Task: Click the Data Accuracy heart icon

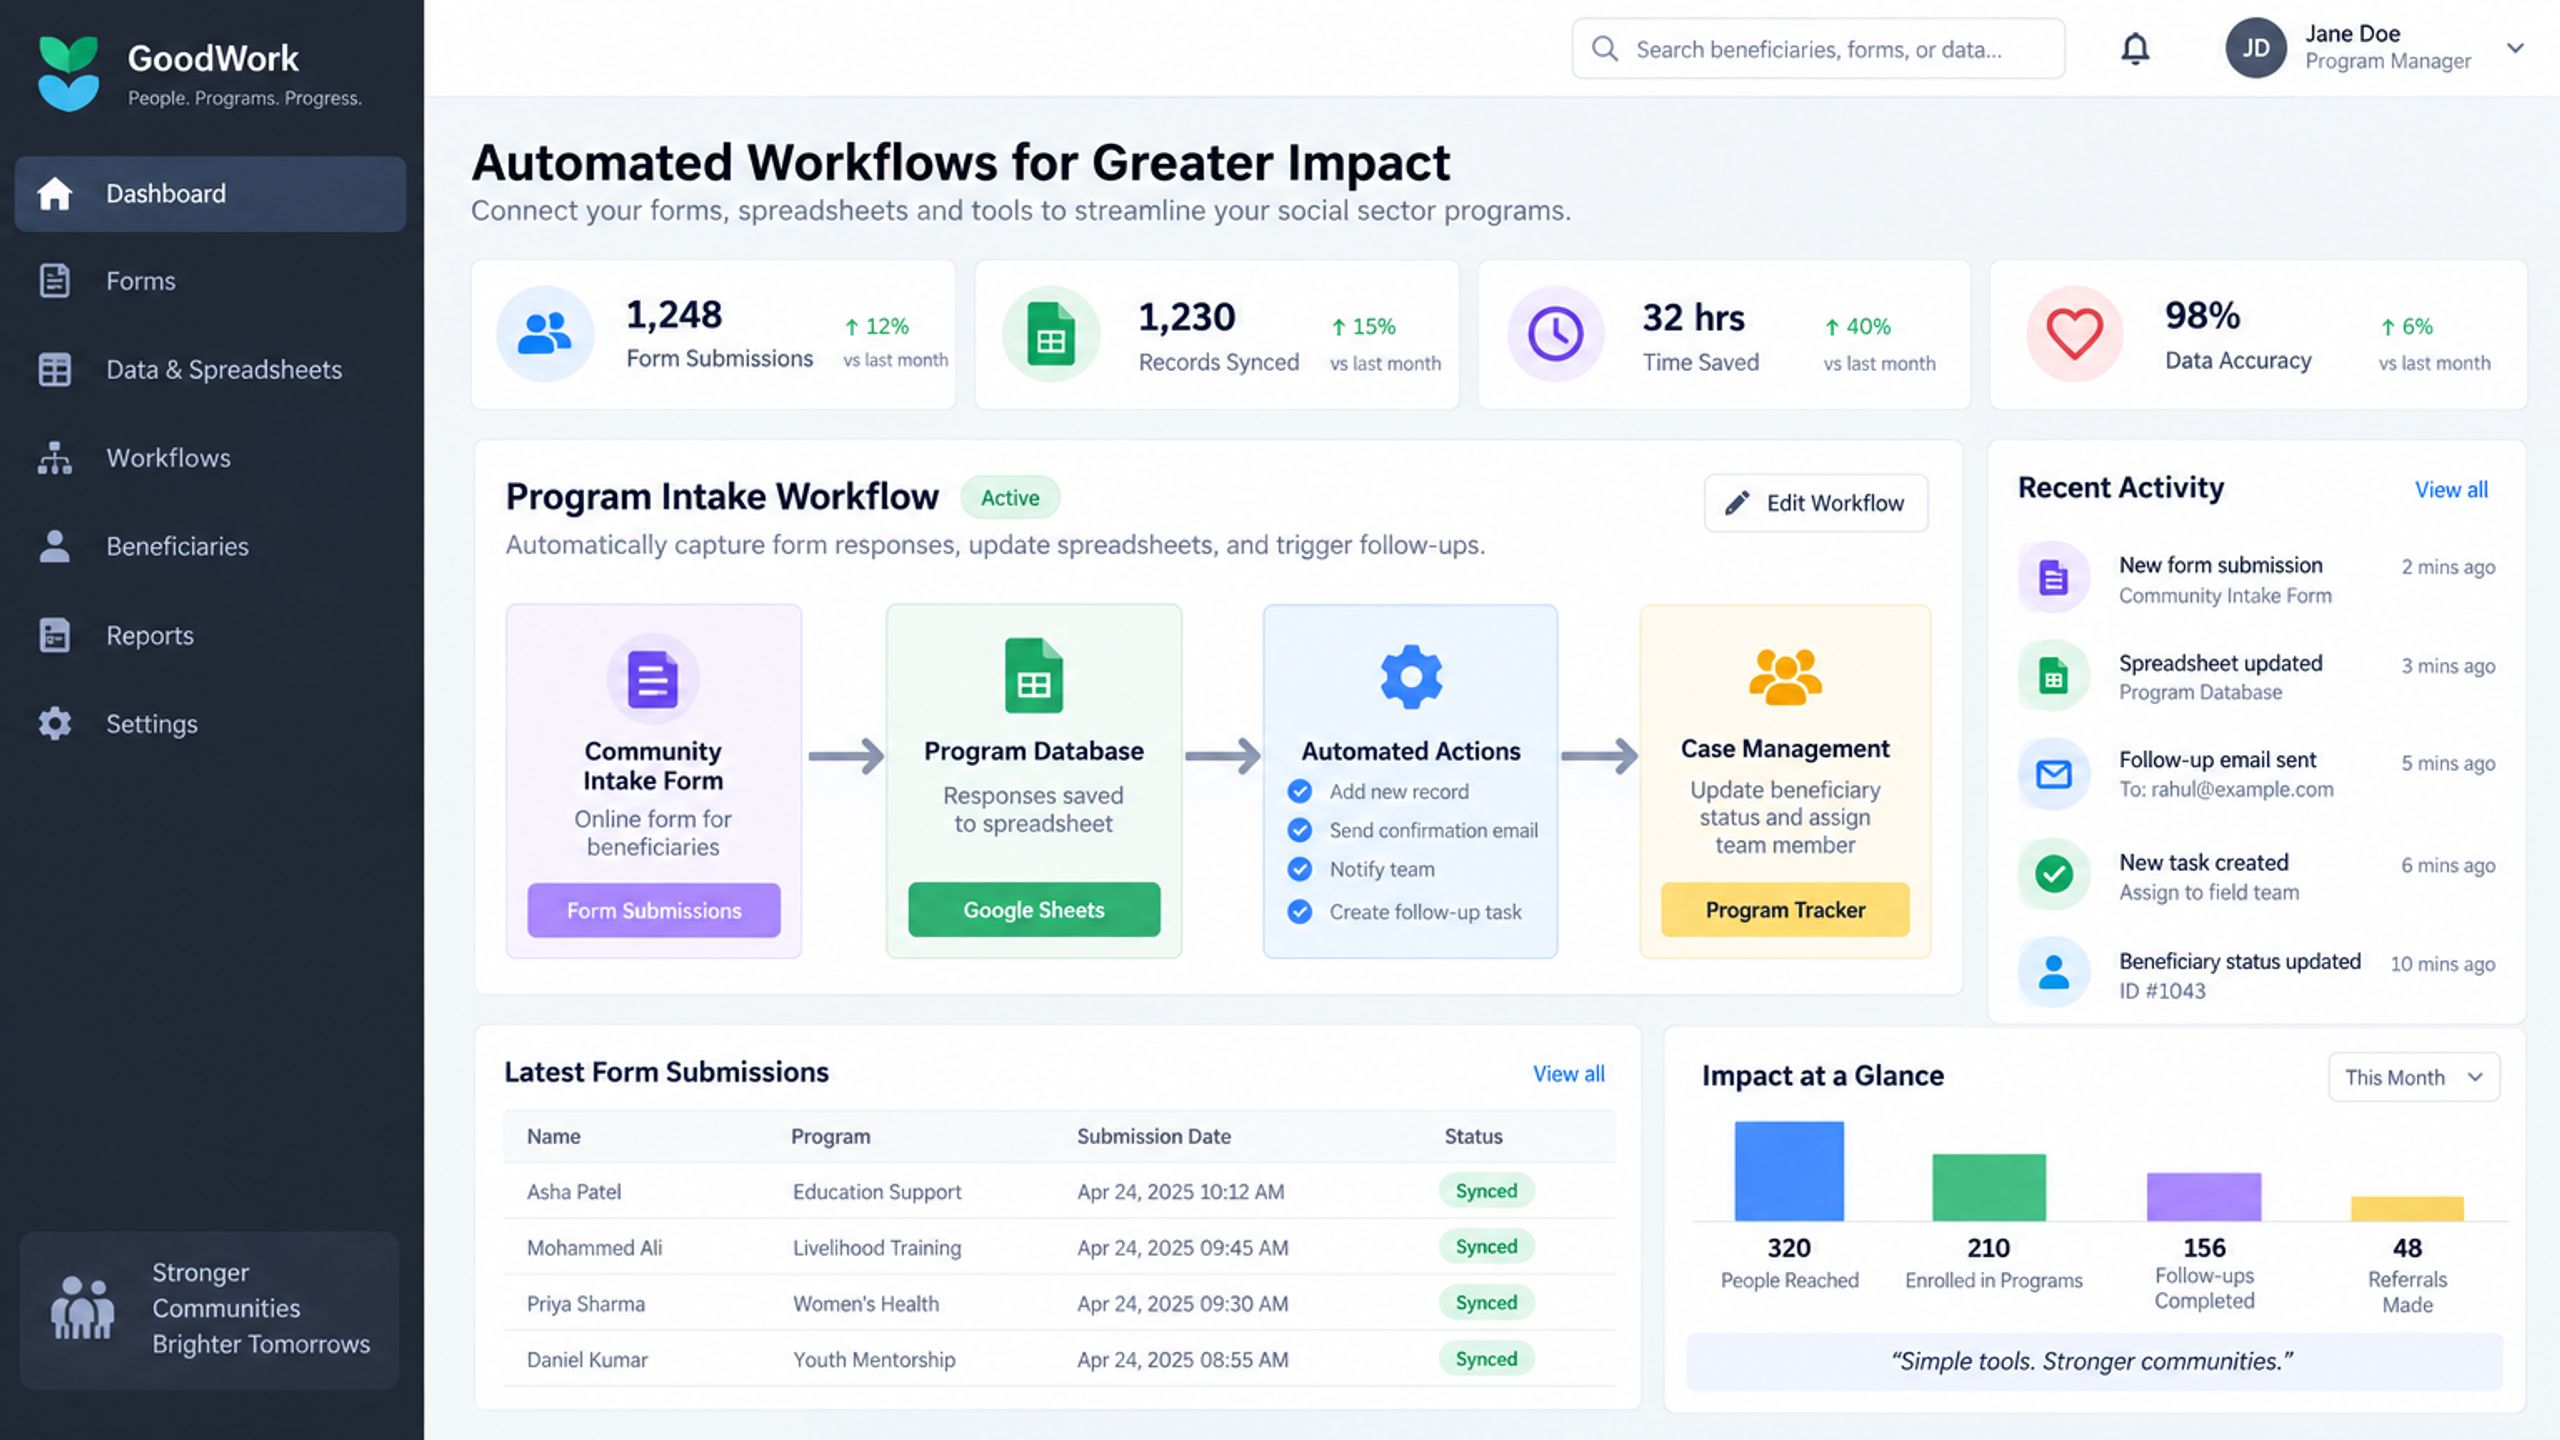Action: pyautogui.click(x=2074, y=334)
